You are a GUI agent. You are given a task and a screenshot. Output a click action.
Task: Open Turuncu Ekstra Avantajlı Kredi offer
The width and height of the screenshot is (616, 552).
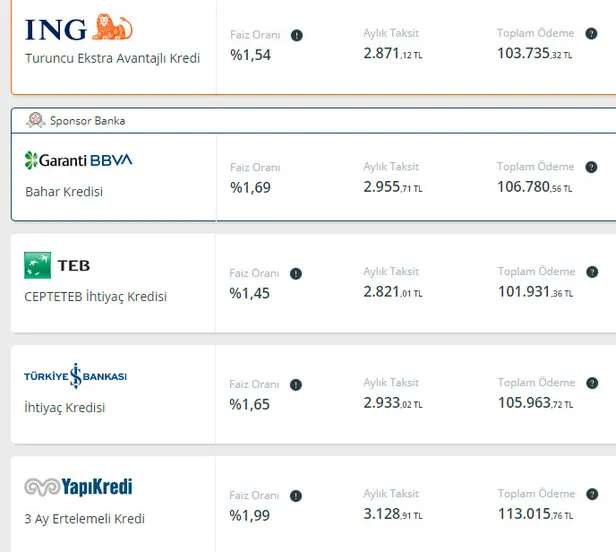[x=112, y=59]
